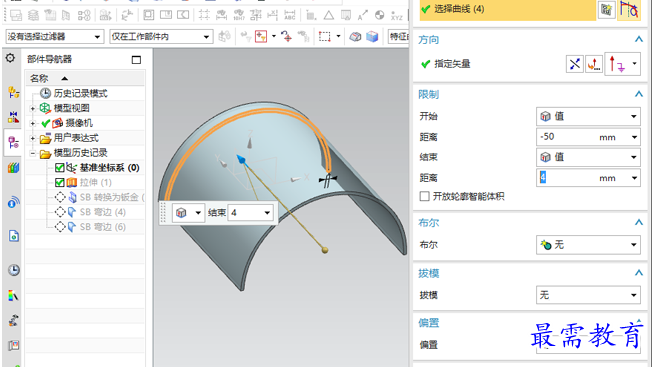Sort tree by the Name column header

[x=85, y=78]
